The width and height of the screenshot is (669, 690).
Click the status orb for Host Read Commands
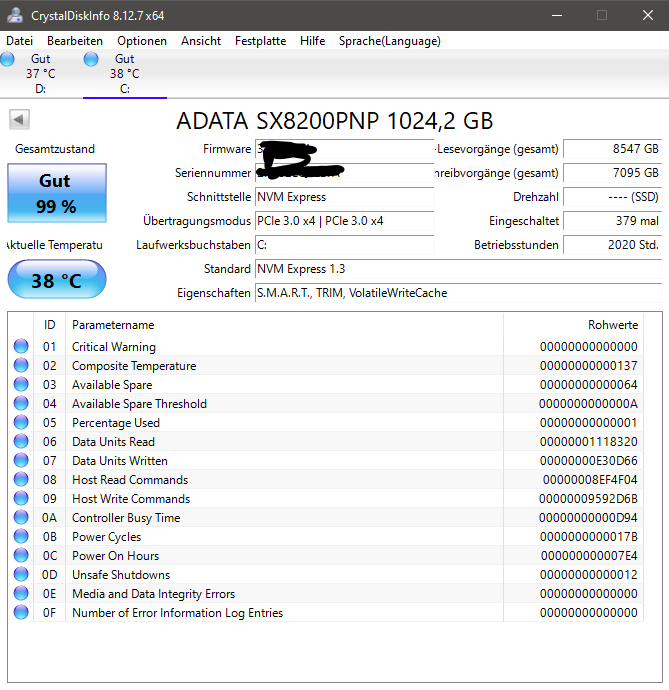(21, 479)
